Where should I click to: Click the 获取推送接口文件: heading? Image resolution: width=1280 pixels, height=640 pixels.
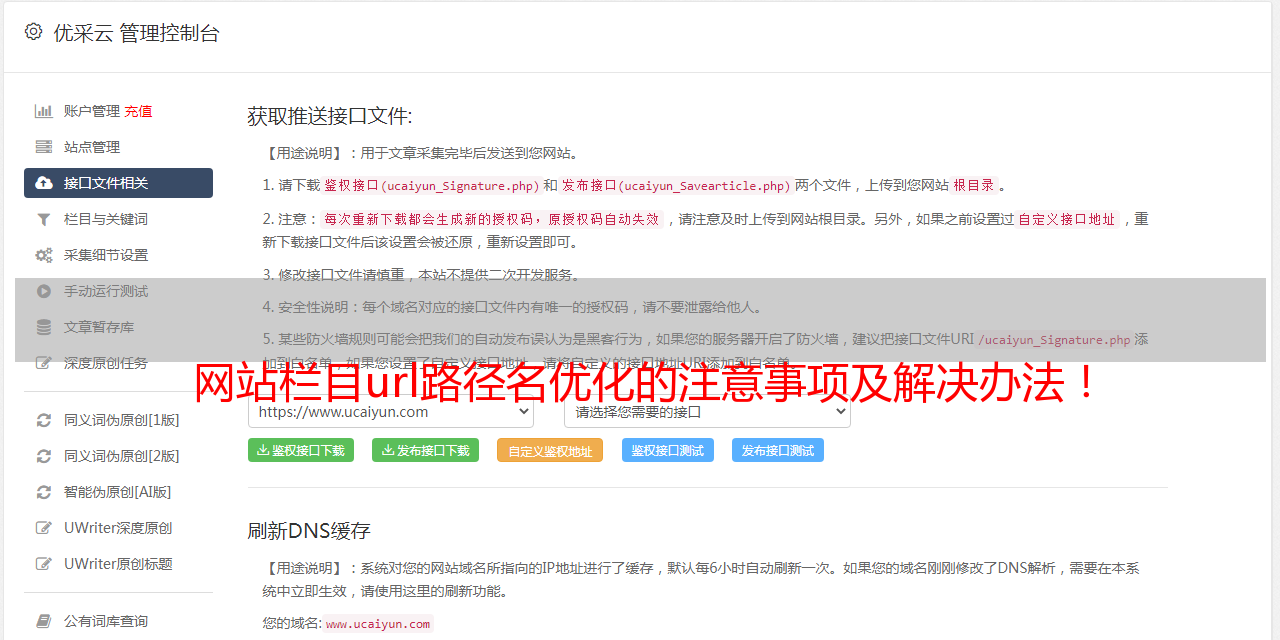pos(330,116)
